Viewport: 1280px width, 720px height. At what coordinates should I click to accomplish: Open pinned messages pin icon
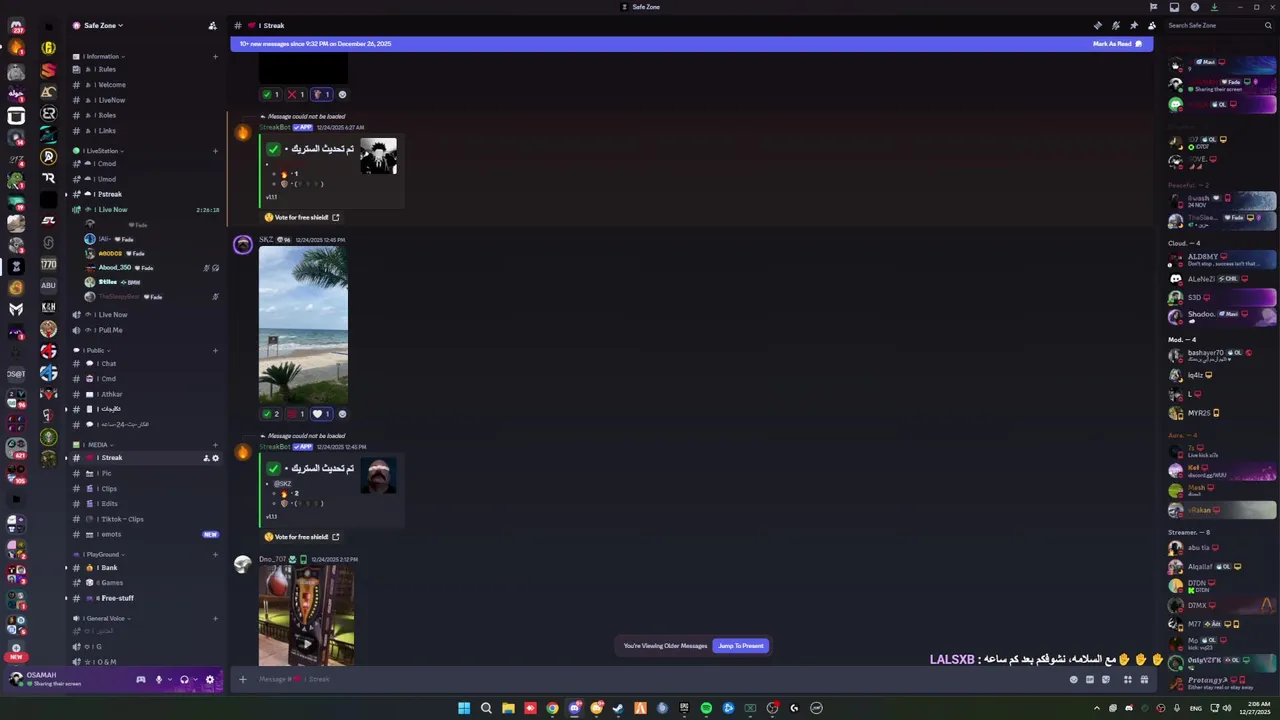(1133, 25)
